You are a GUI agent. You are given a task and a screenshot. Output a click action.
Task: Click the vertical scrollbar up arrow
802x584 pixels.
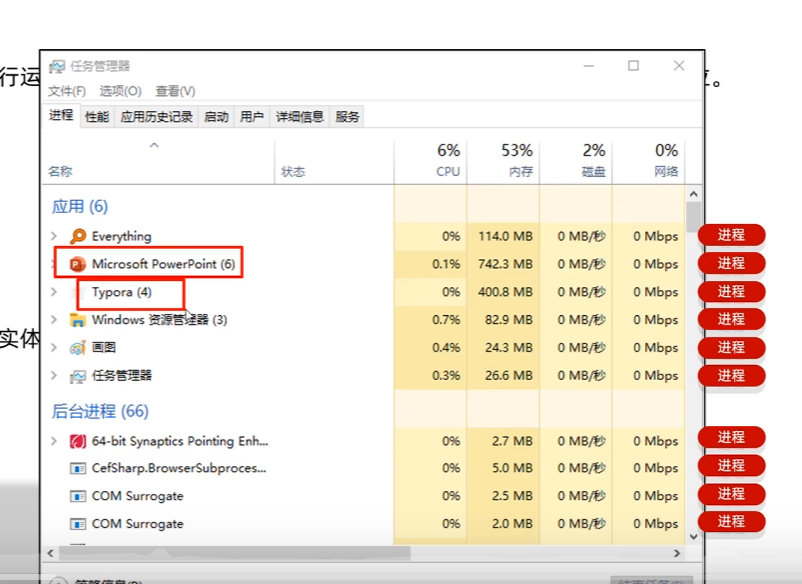click(x=694, y=194)
